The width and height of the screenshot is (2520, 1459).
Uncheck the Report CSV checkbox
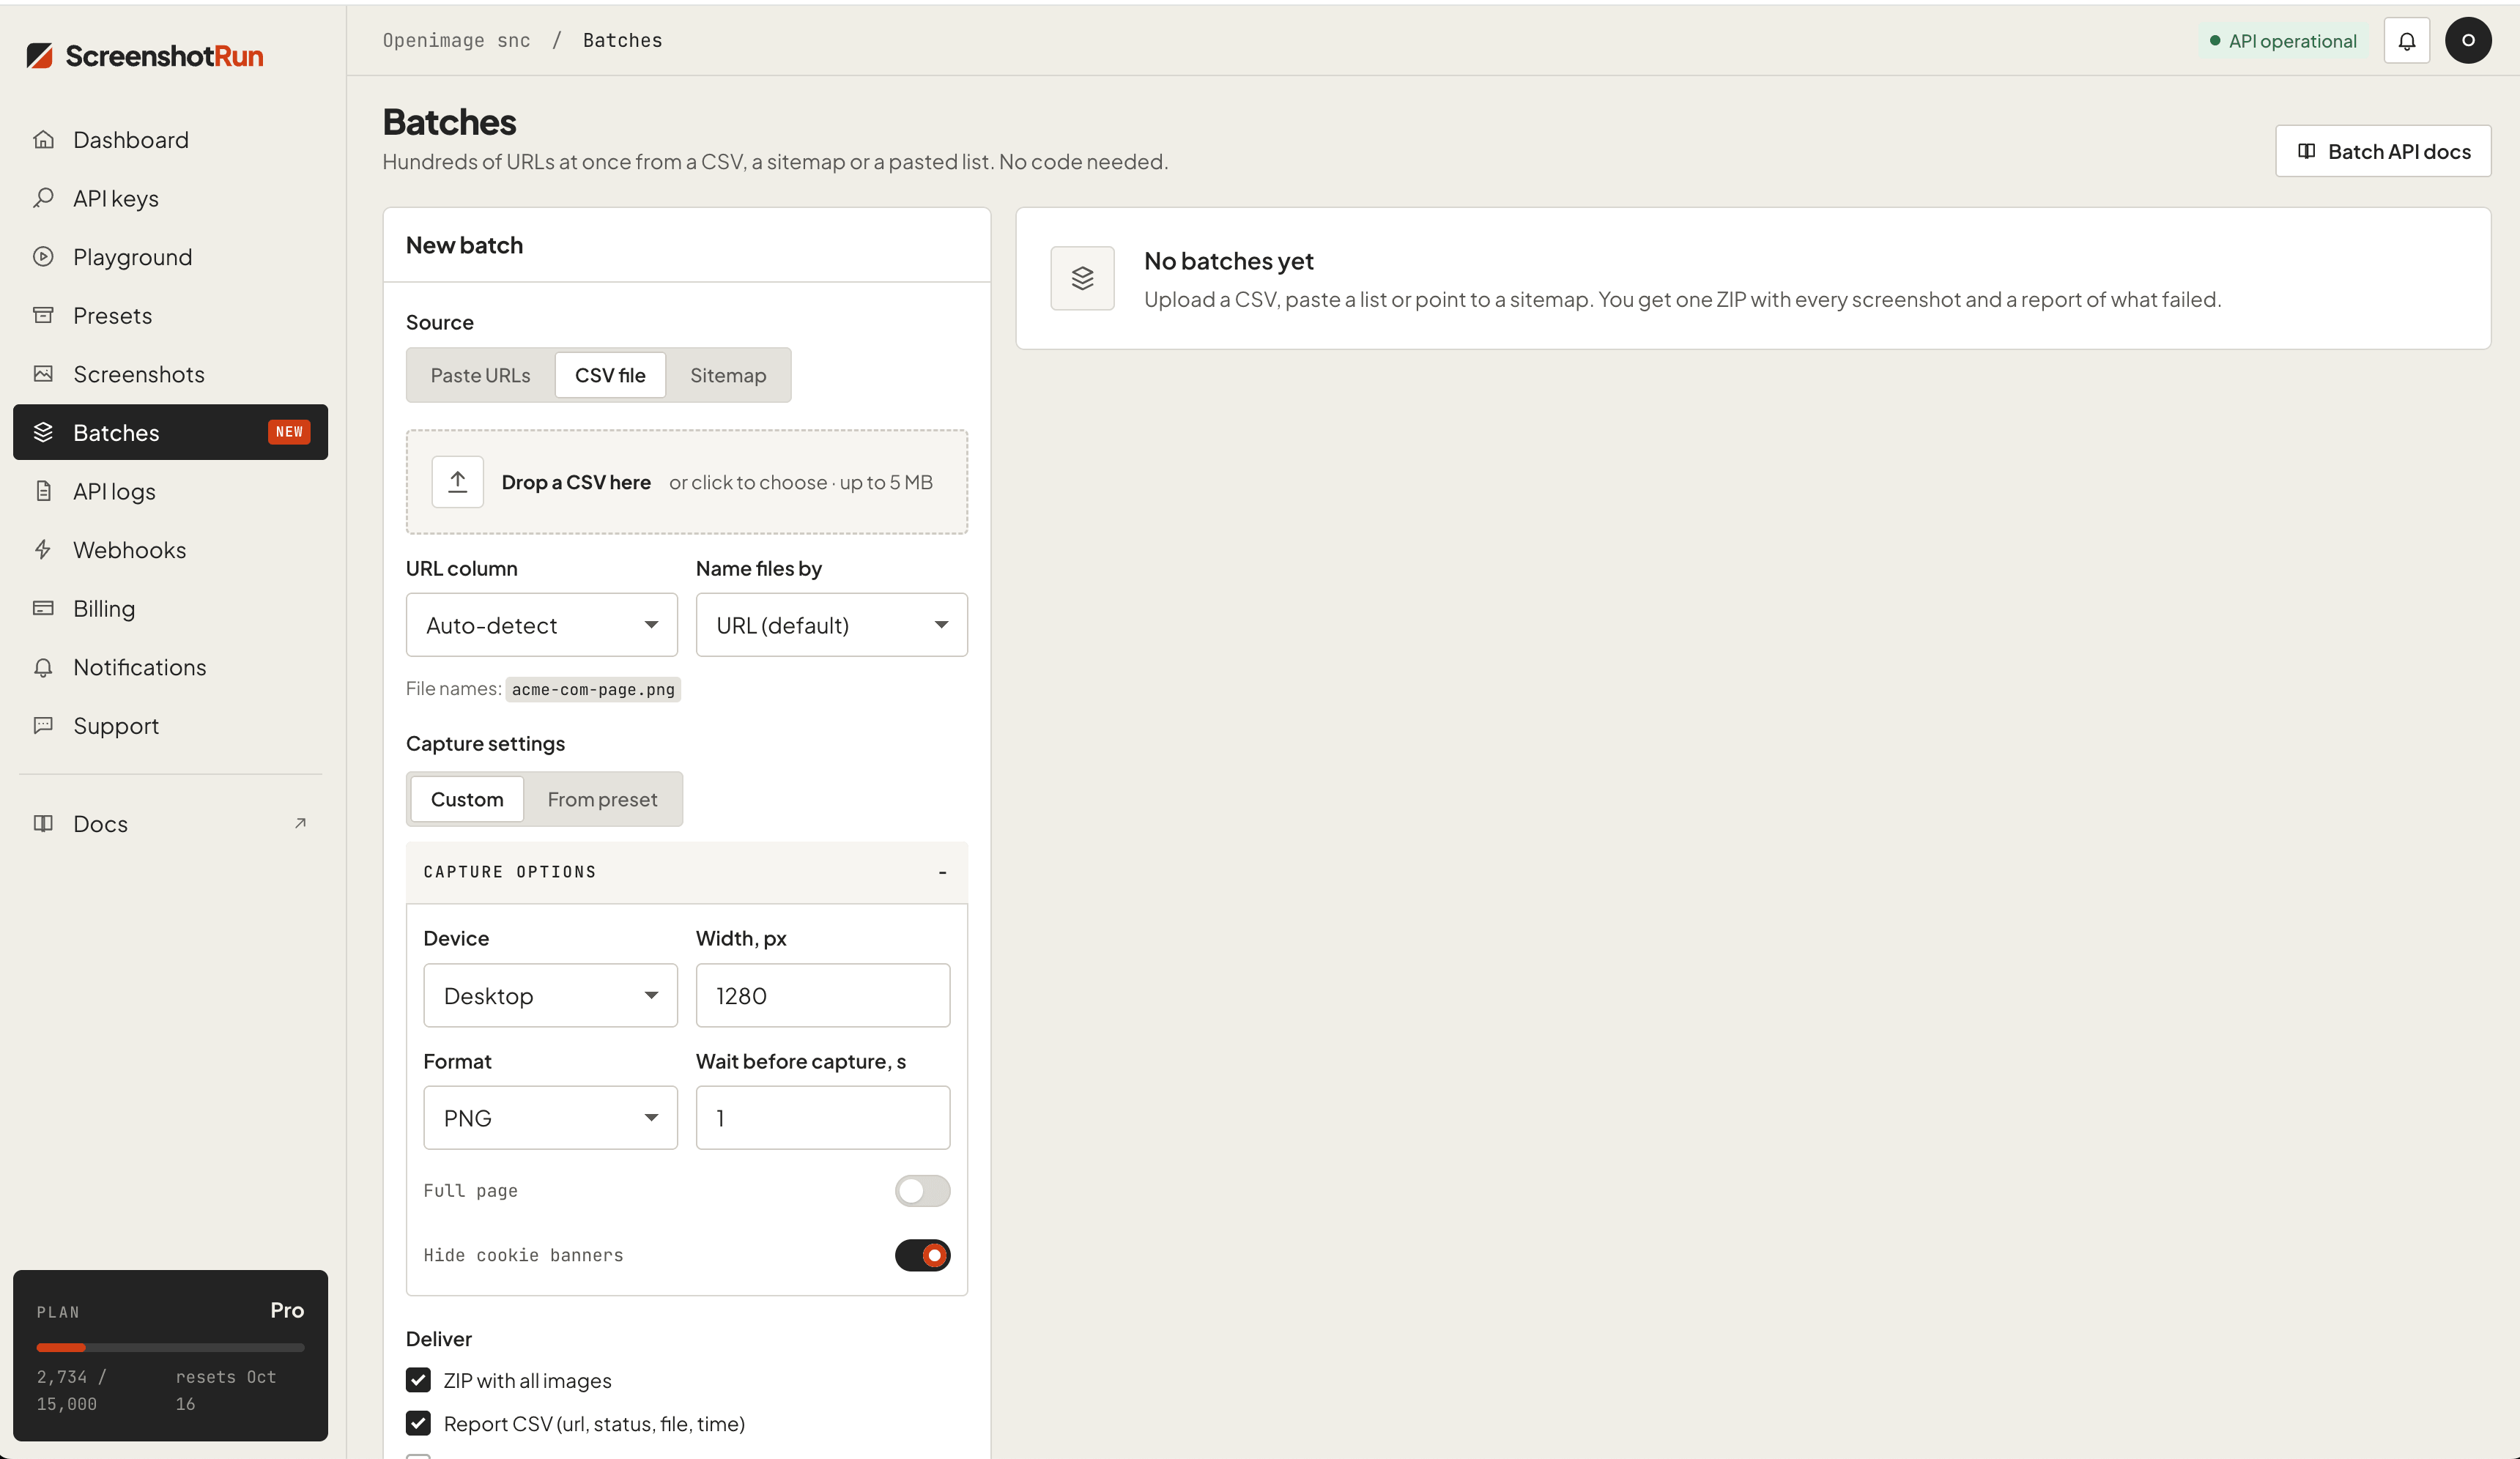pyautogui.click(x=418, y=1423)
